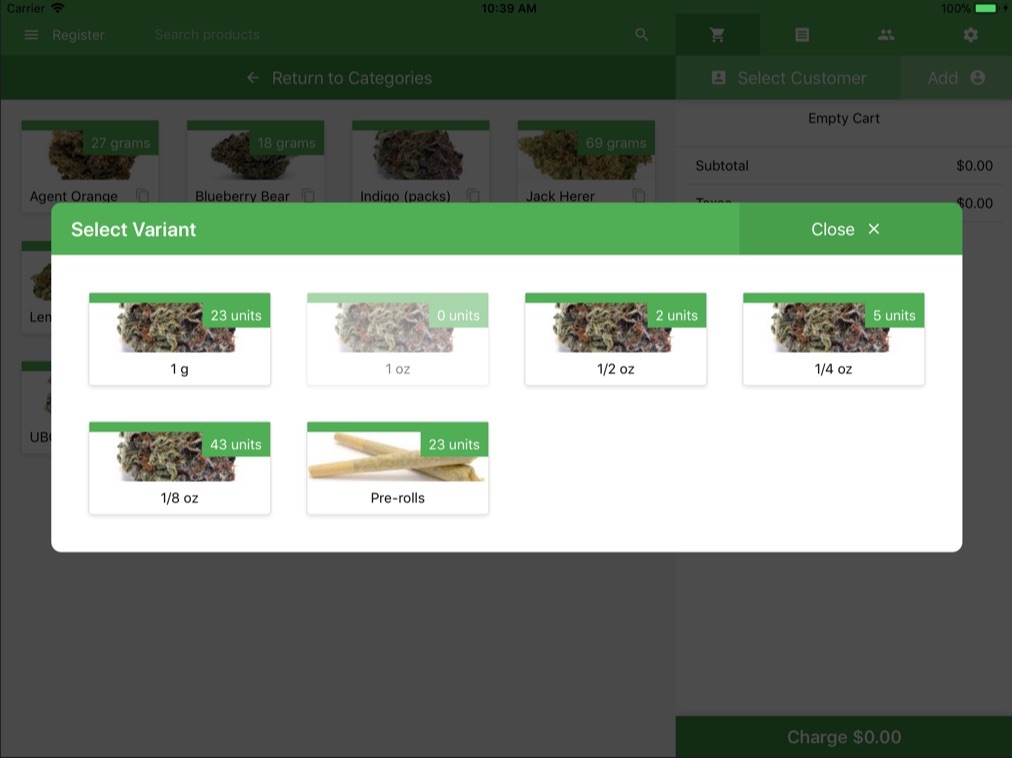This screenshot has height=758, width=1012.
Task: Click the search magnifier icon
Action: pos(642,35)
